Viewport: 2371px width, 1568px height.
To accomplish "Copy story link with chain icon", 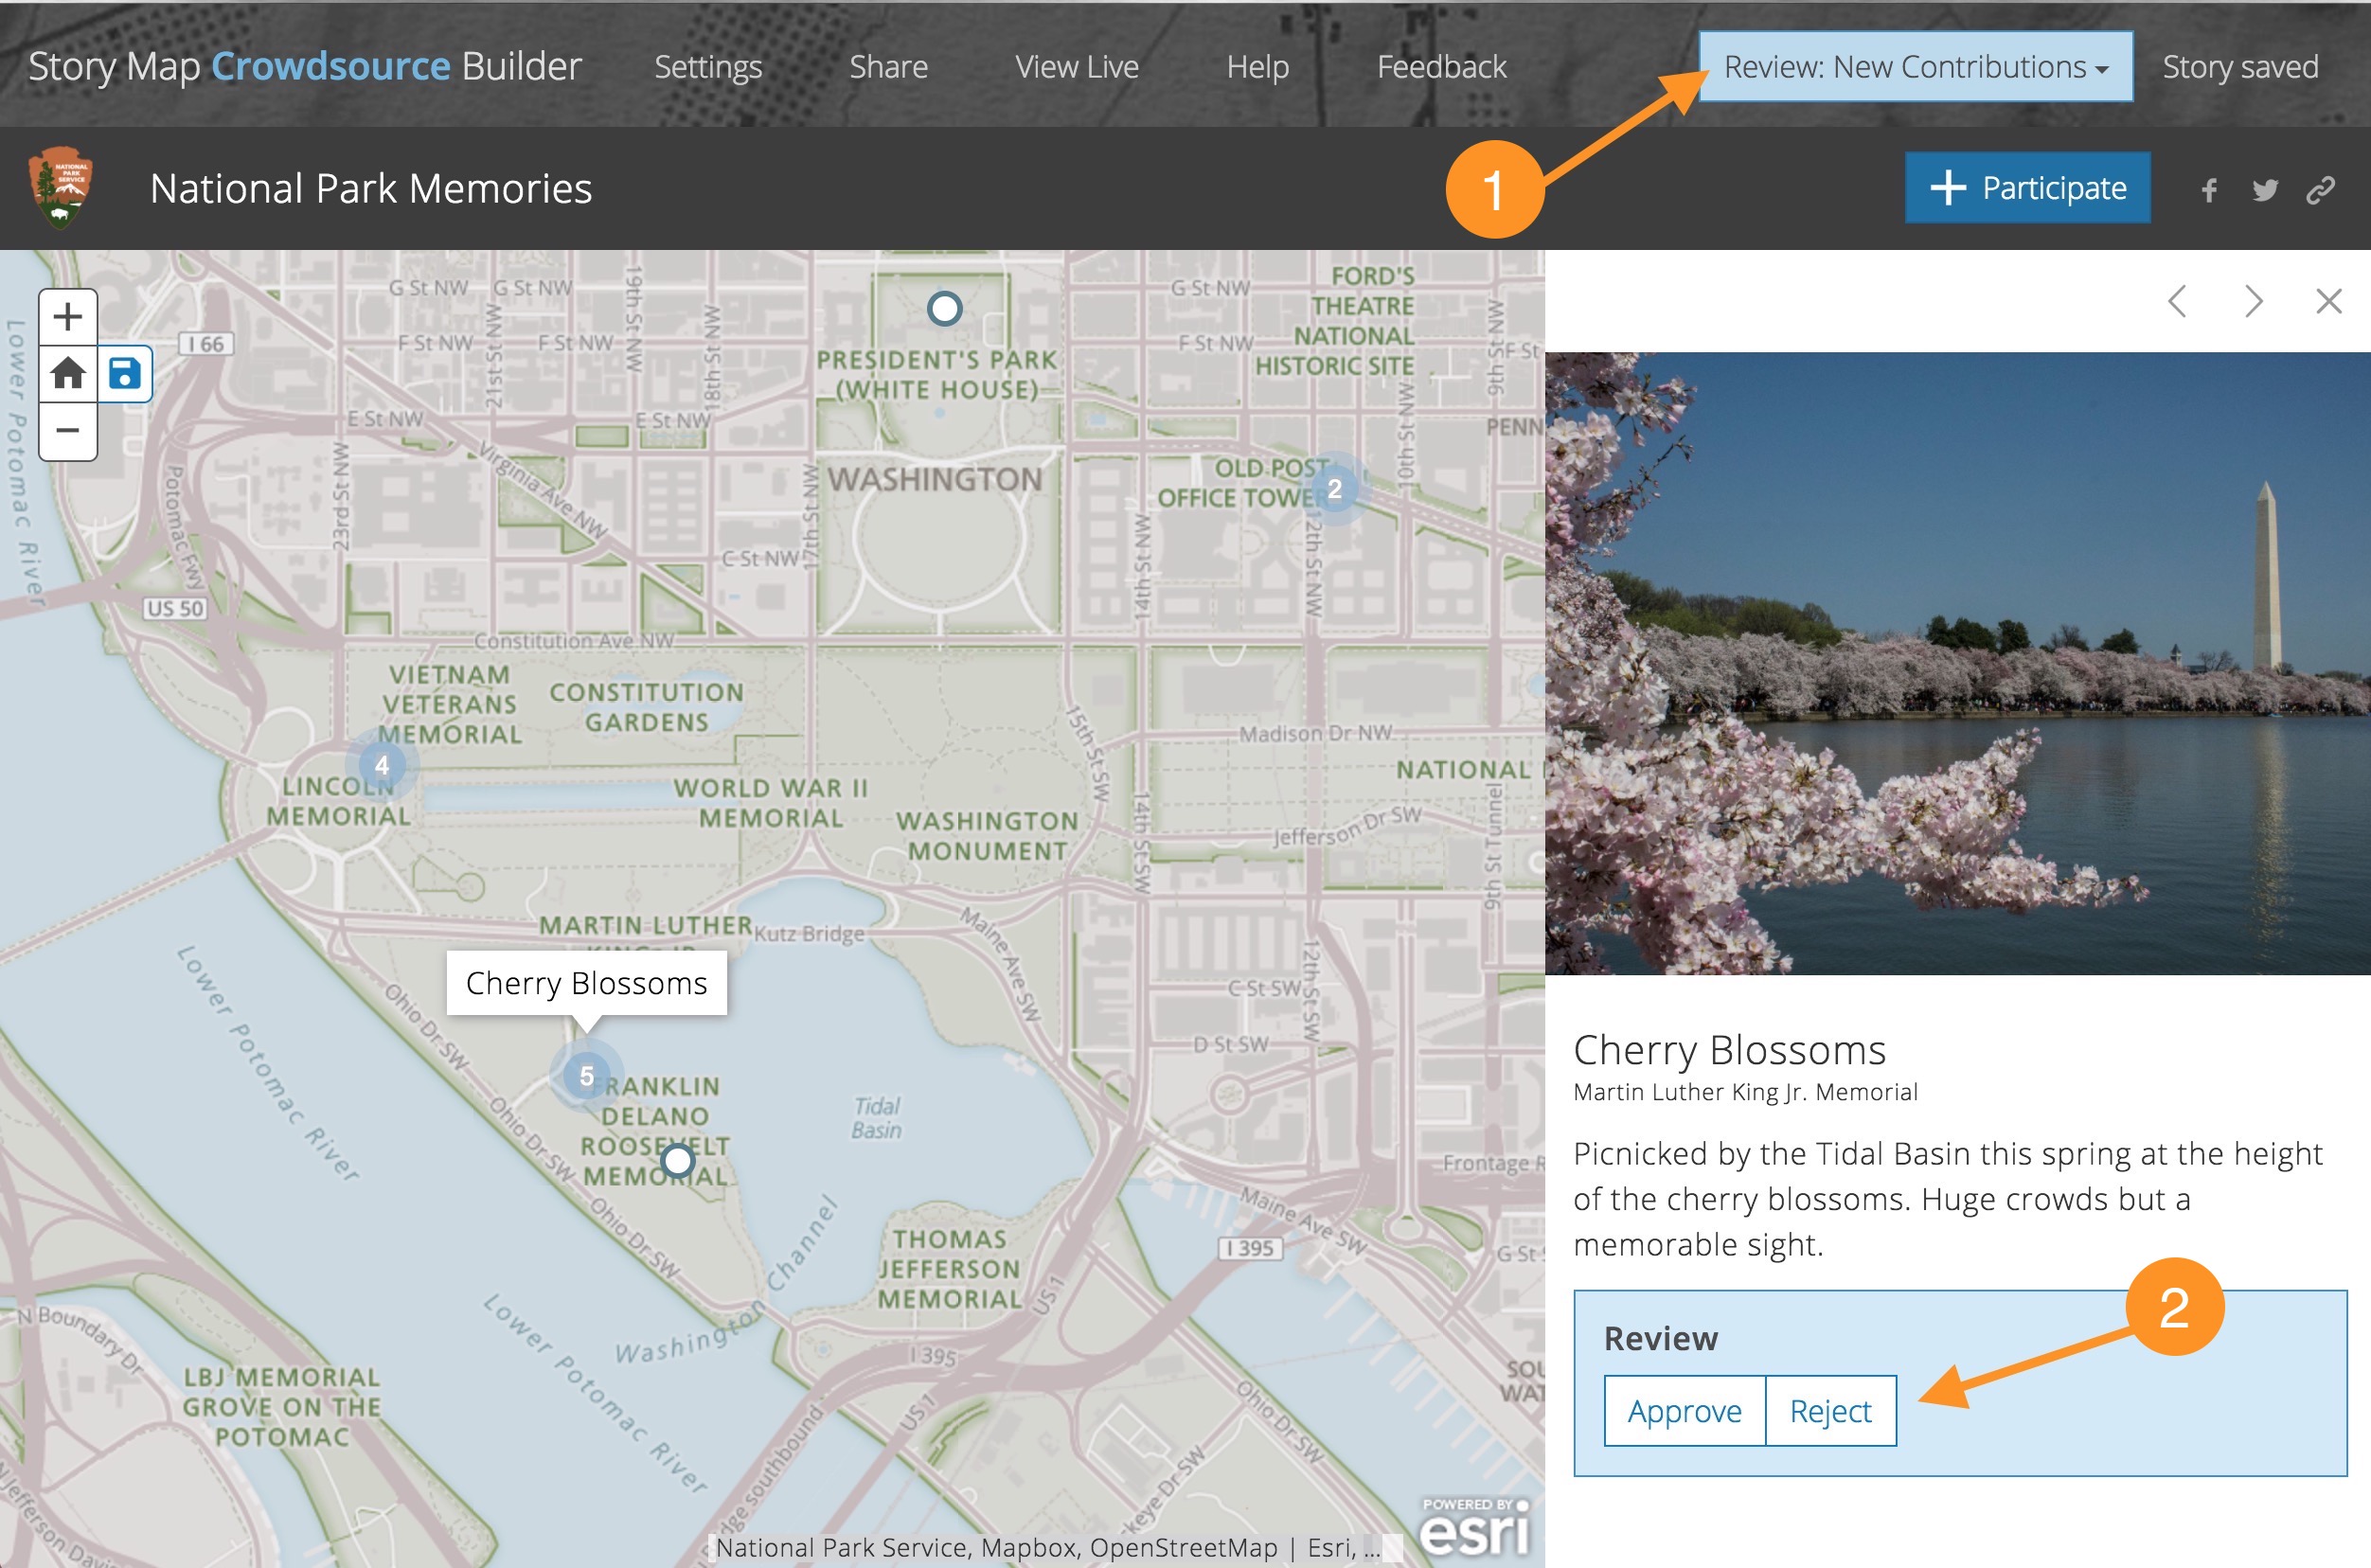I will click(x=2320, y=190).
